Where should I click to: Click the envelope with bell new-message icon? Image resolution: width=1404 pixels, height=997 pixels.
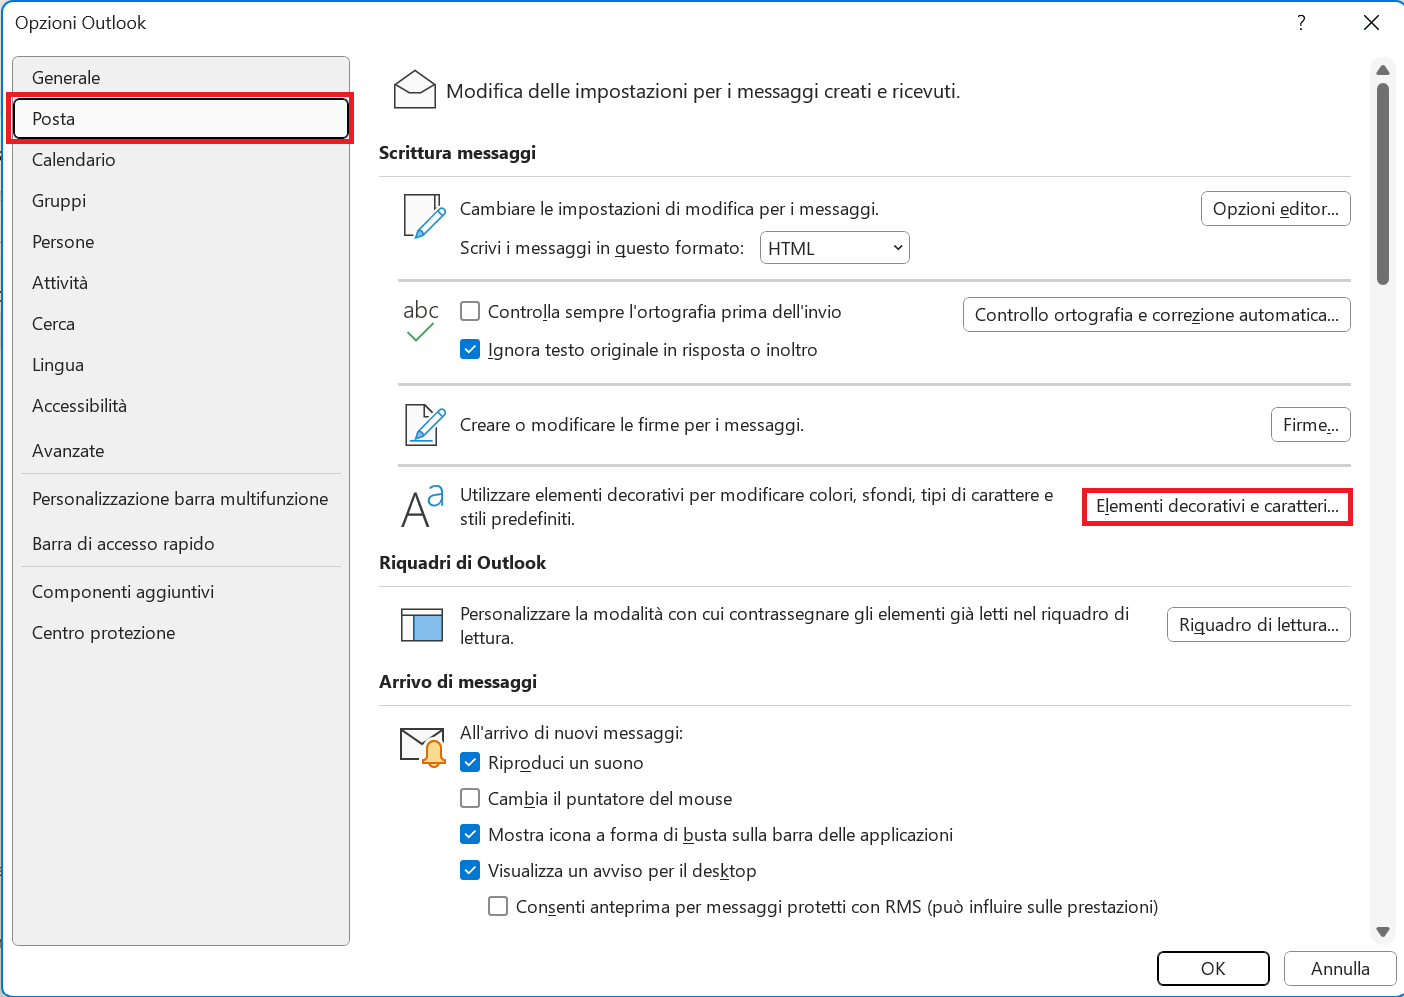422,747
